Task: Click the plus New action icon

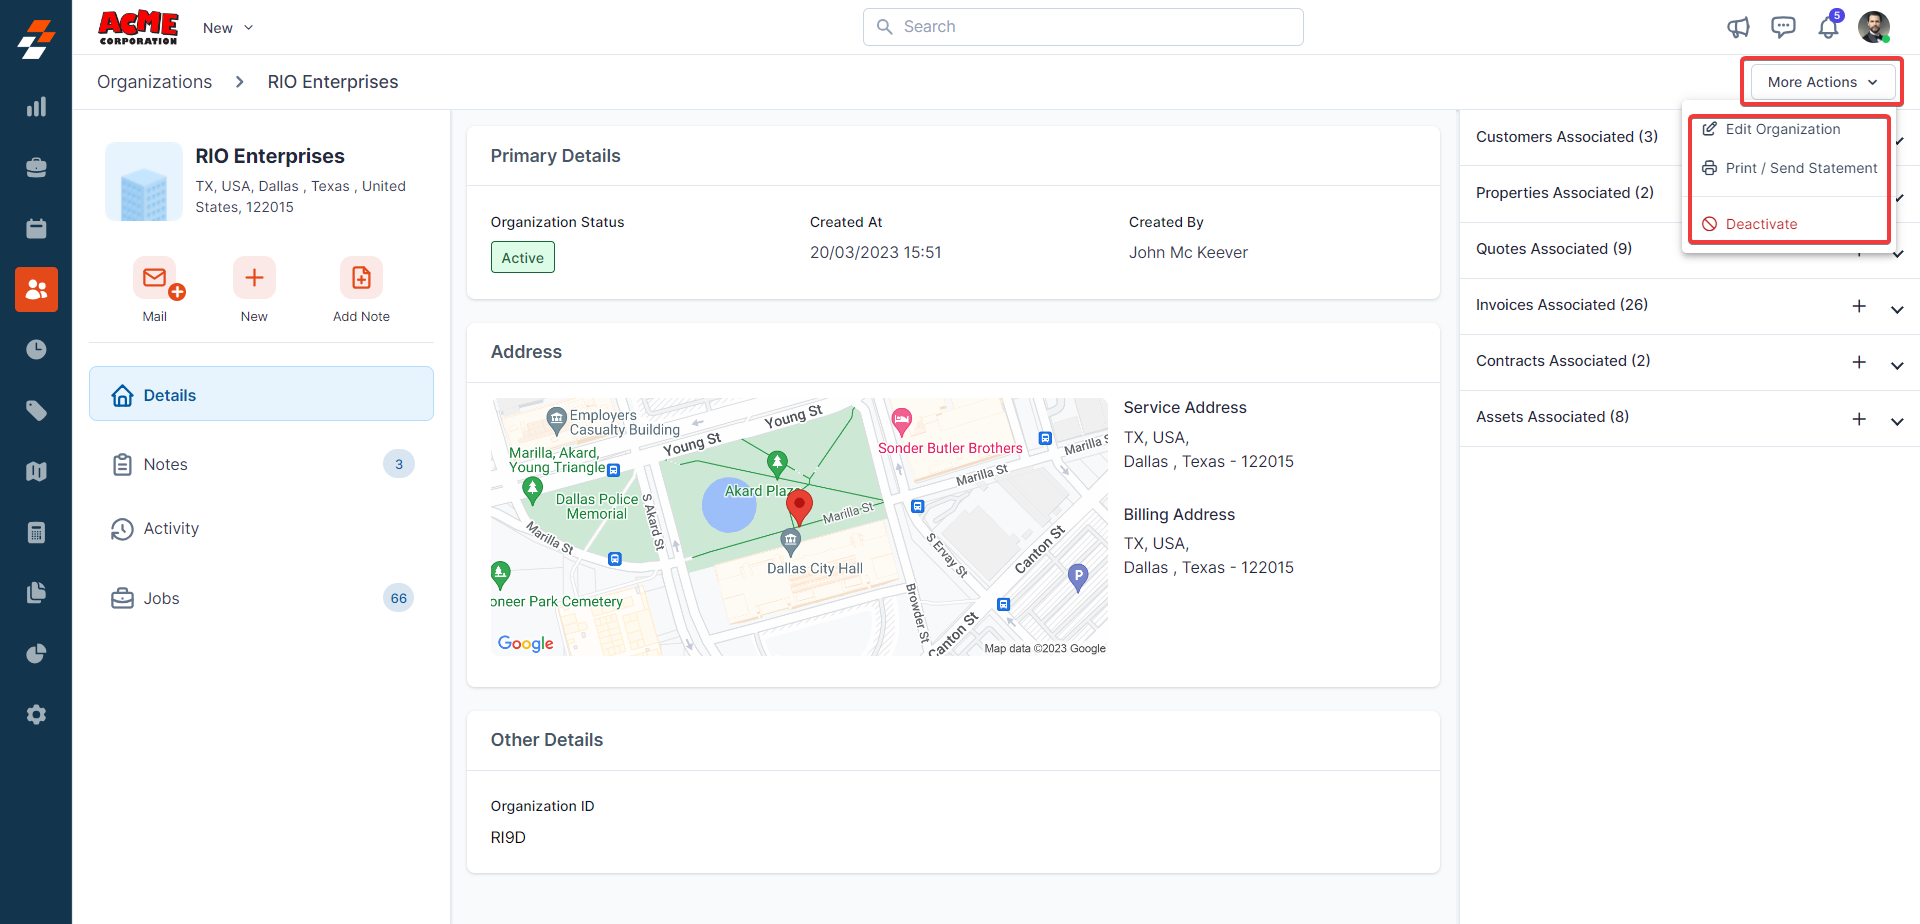Action: tap(254, 278)
